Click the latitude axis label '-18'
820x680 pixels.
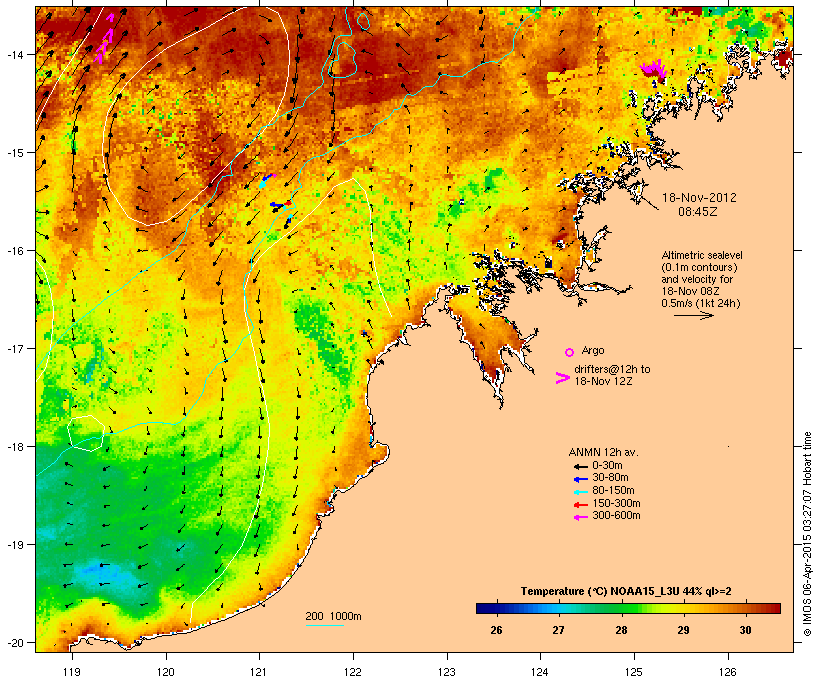click(14, 447)
